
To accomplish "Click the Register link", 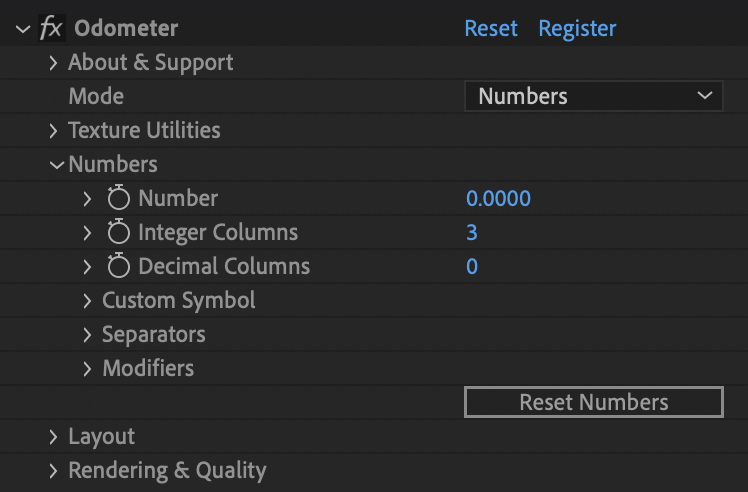I will [x=577, y=29].
